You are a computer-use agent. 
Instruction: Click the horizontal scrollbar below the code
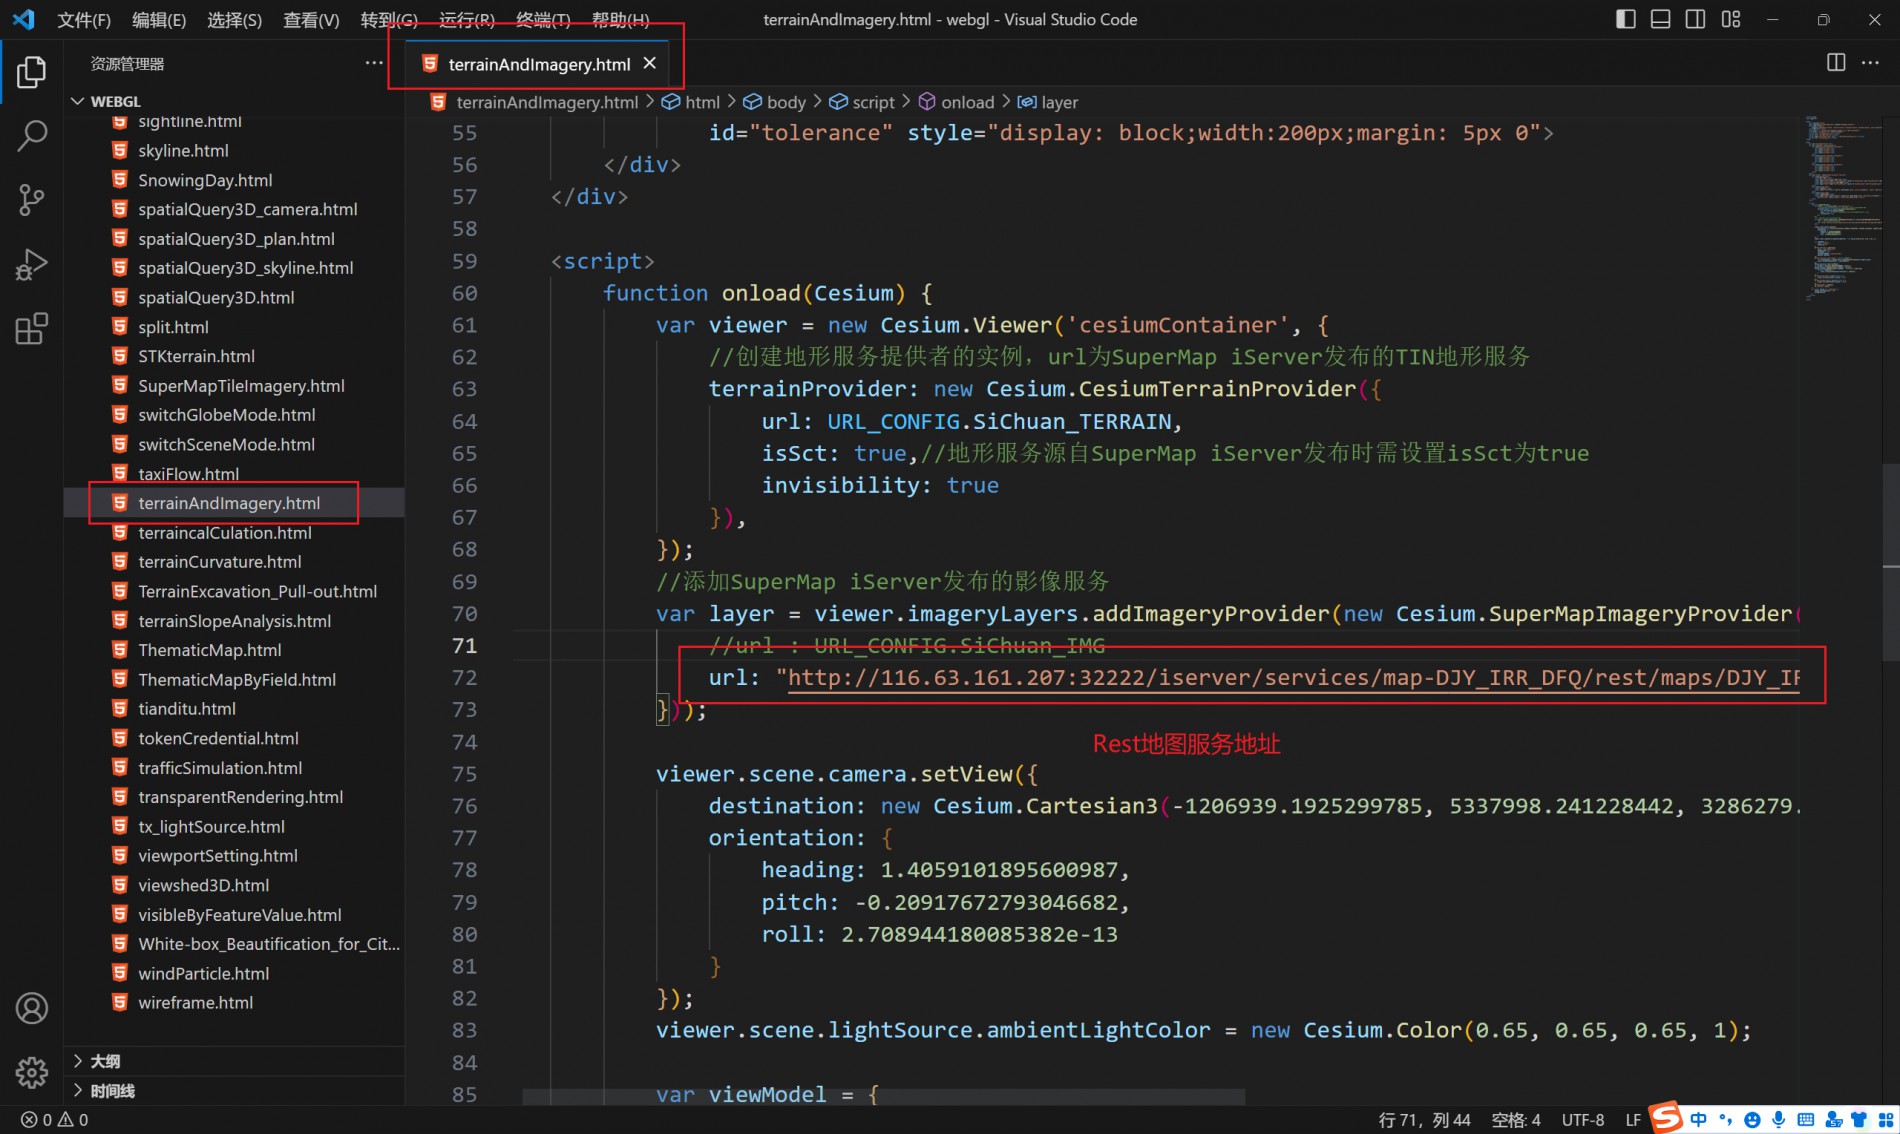pyautogui.click(x=883, y=1097)
